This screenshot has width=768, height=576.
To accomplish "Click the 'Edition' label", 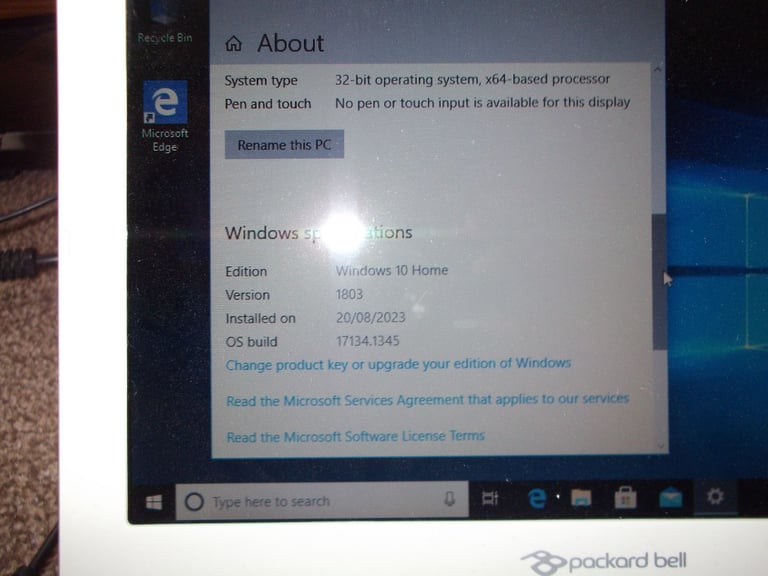I will 246,271.
